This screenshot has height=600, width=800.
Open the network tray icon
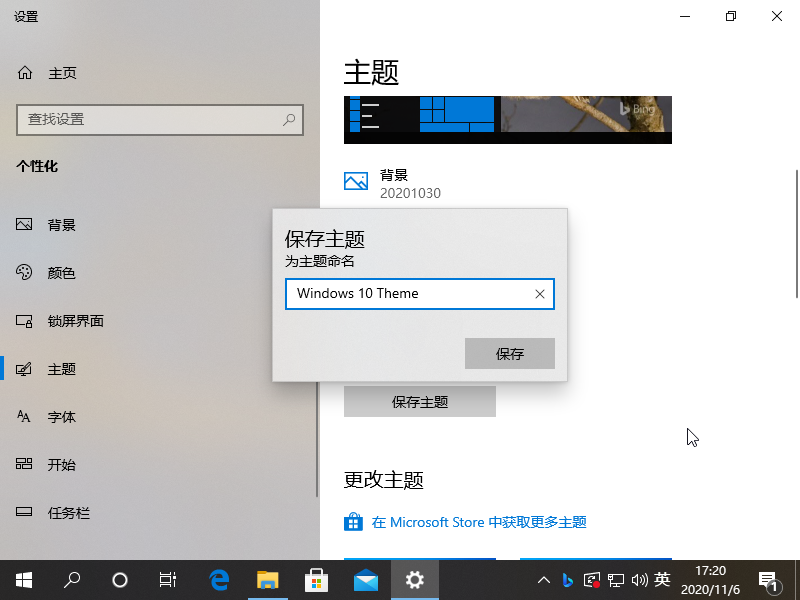click(616, 580)
